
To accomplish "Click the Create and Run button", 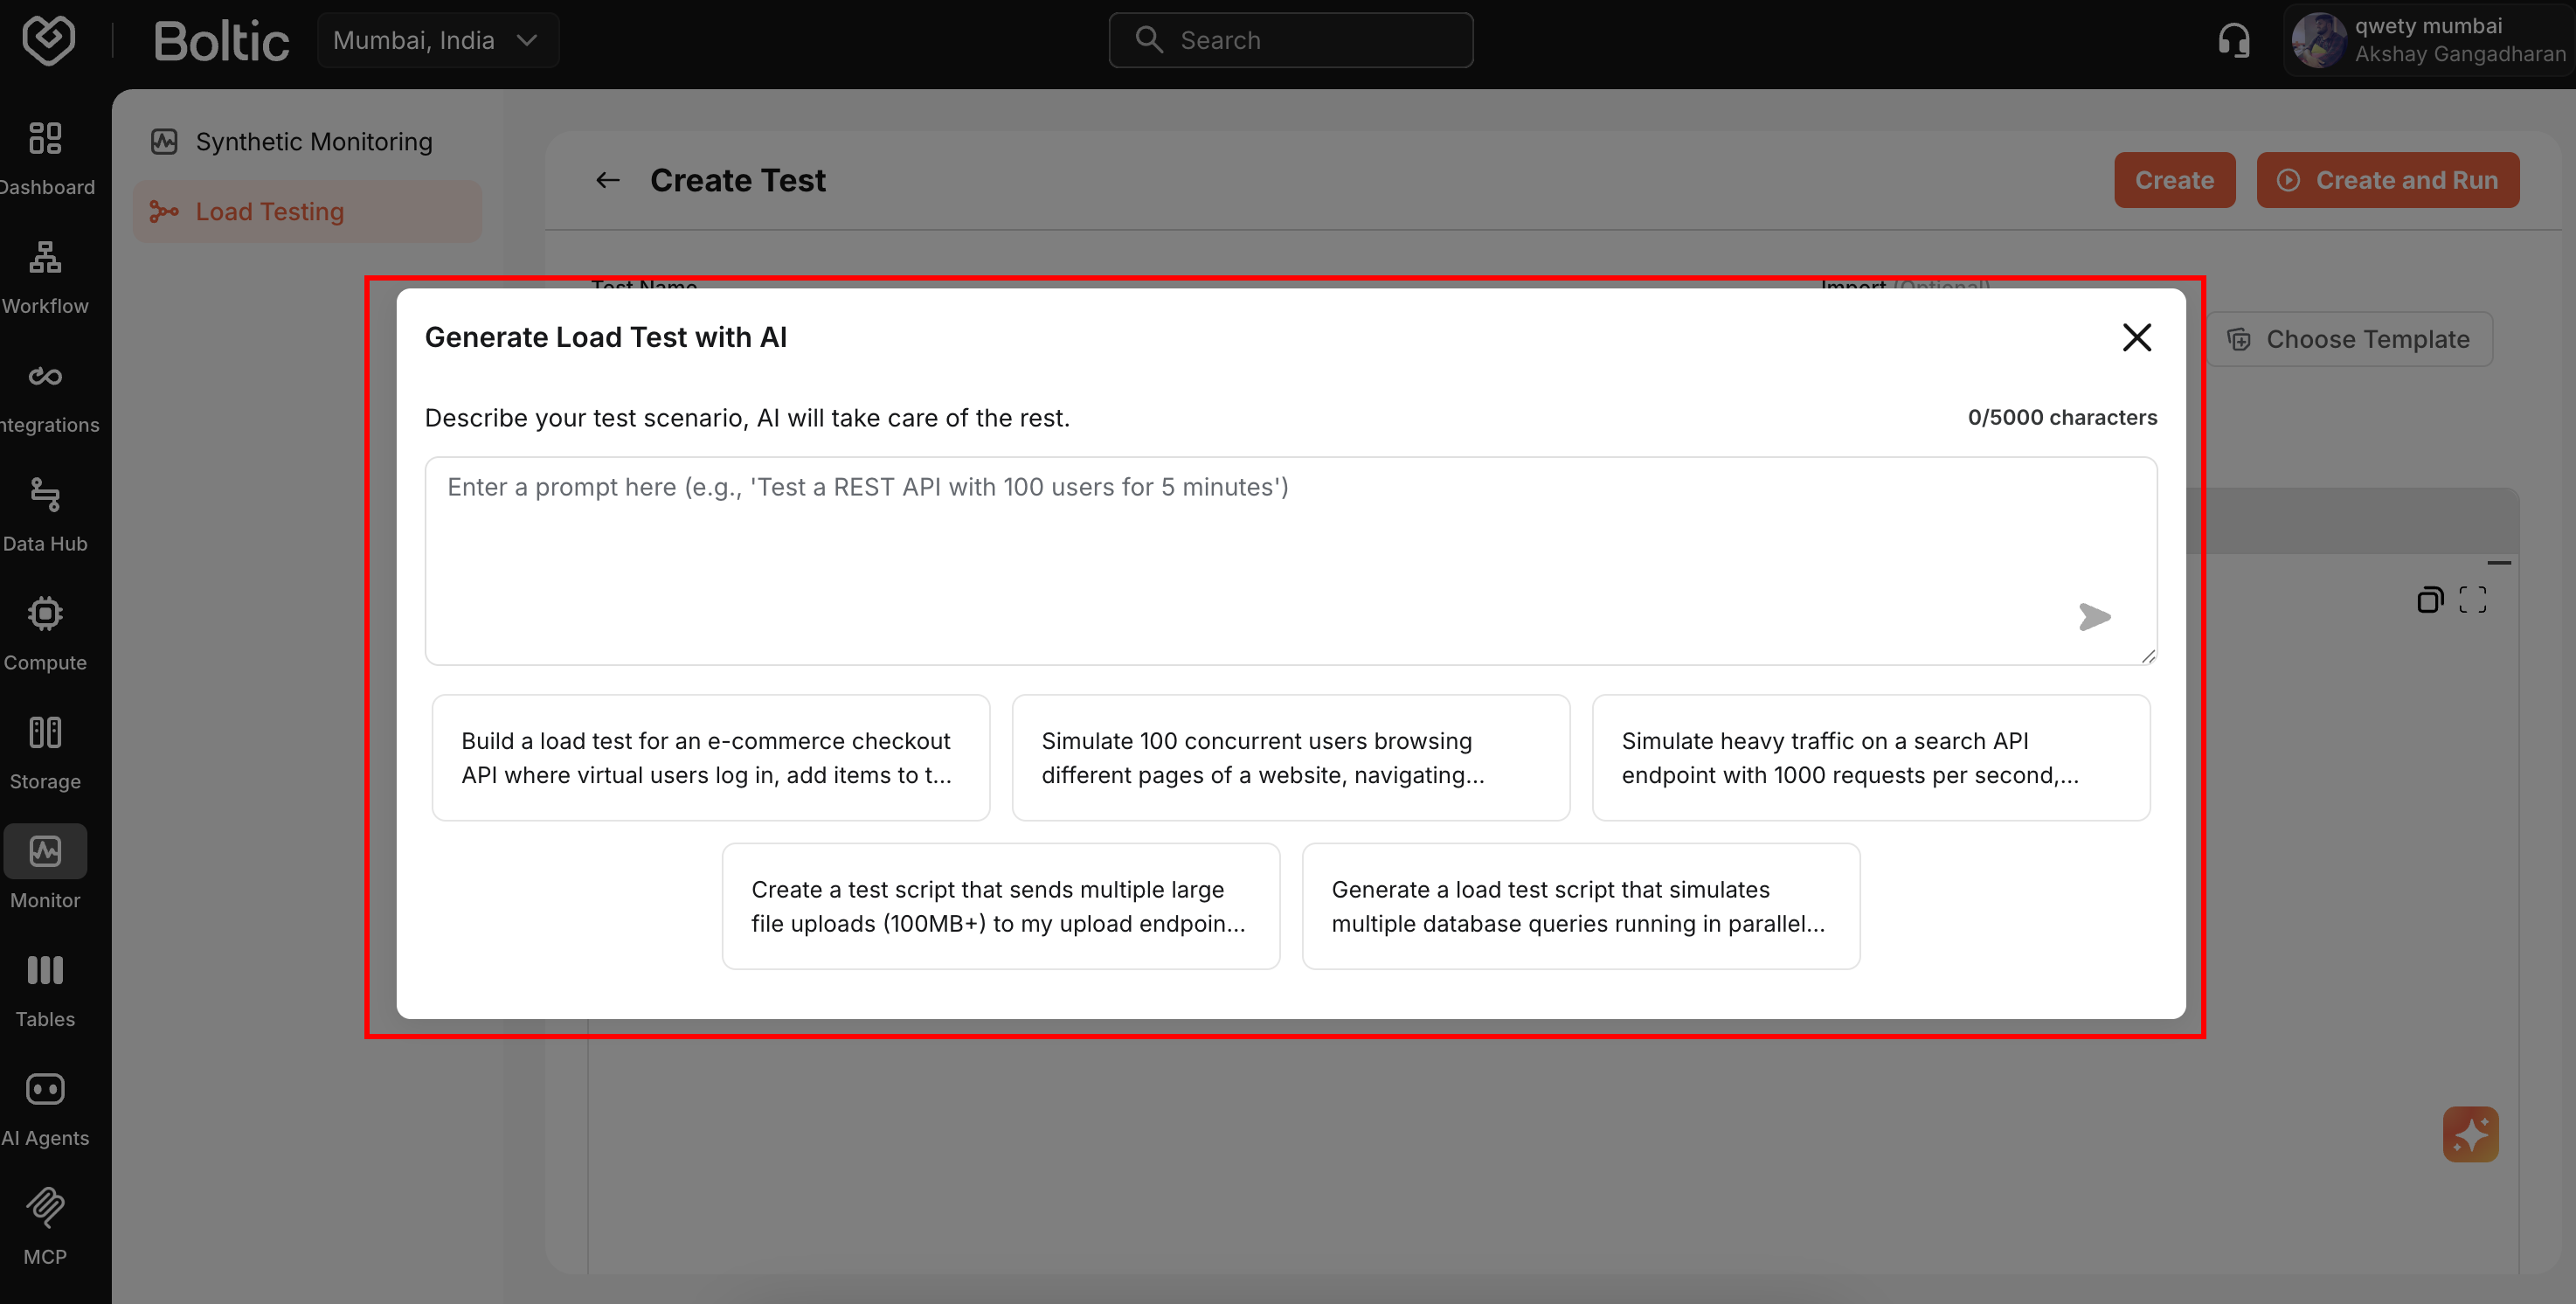I will coord(2388,180).
